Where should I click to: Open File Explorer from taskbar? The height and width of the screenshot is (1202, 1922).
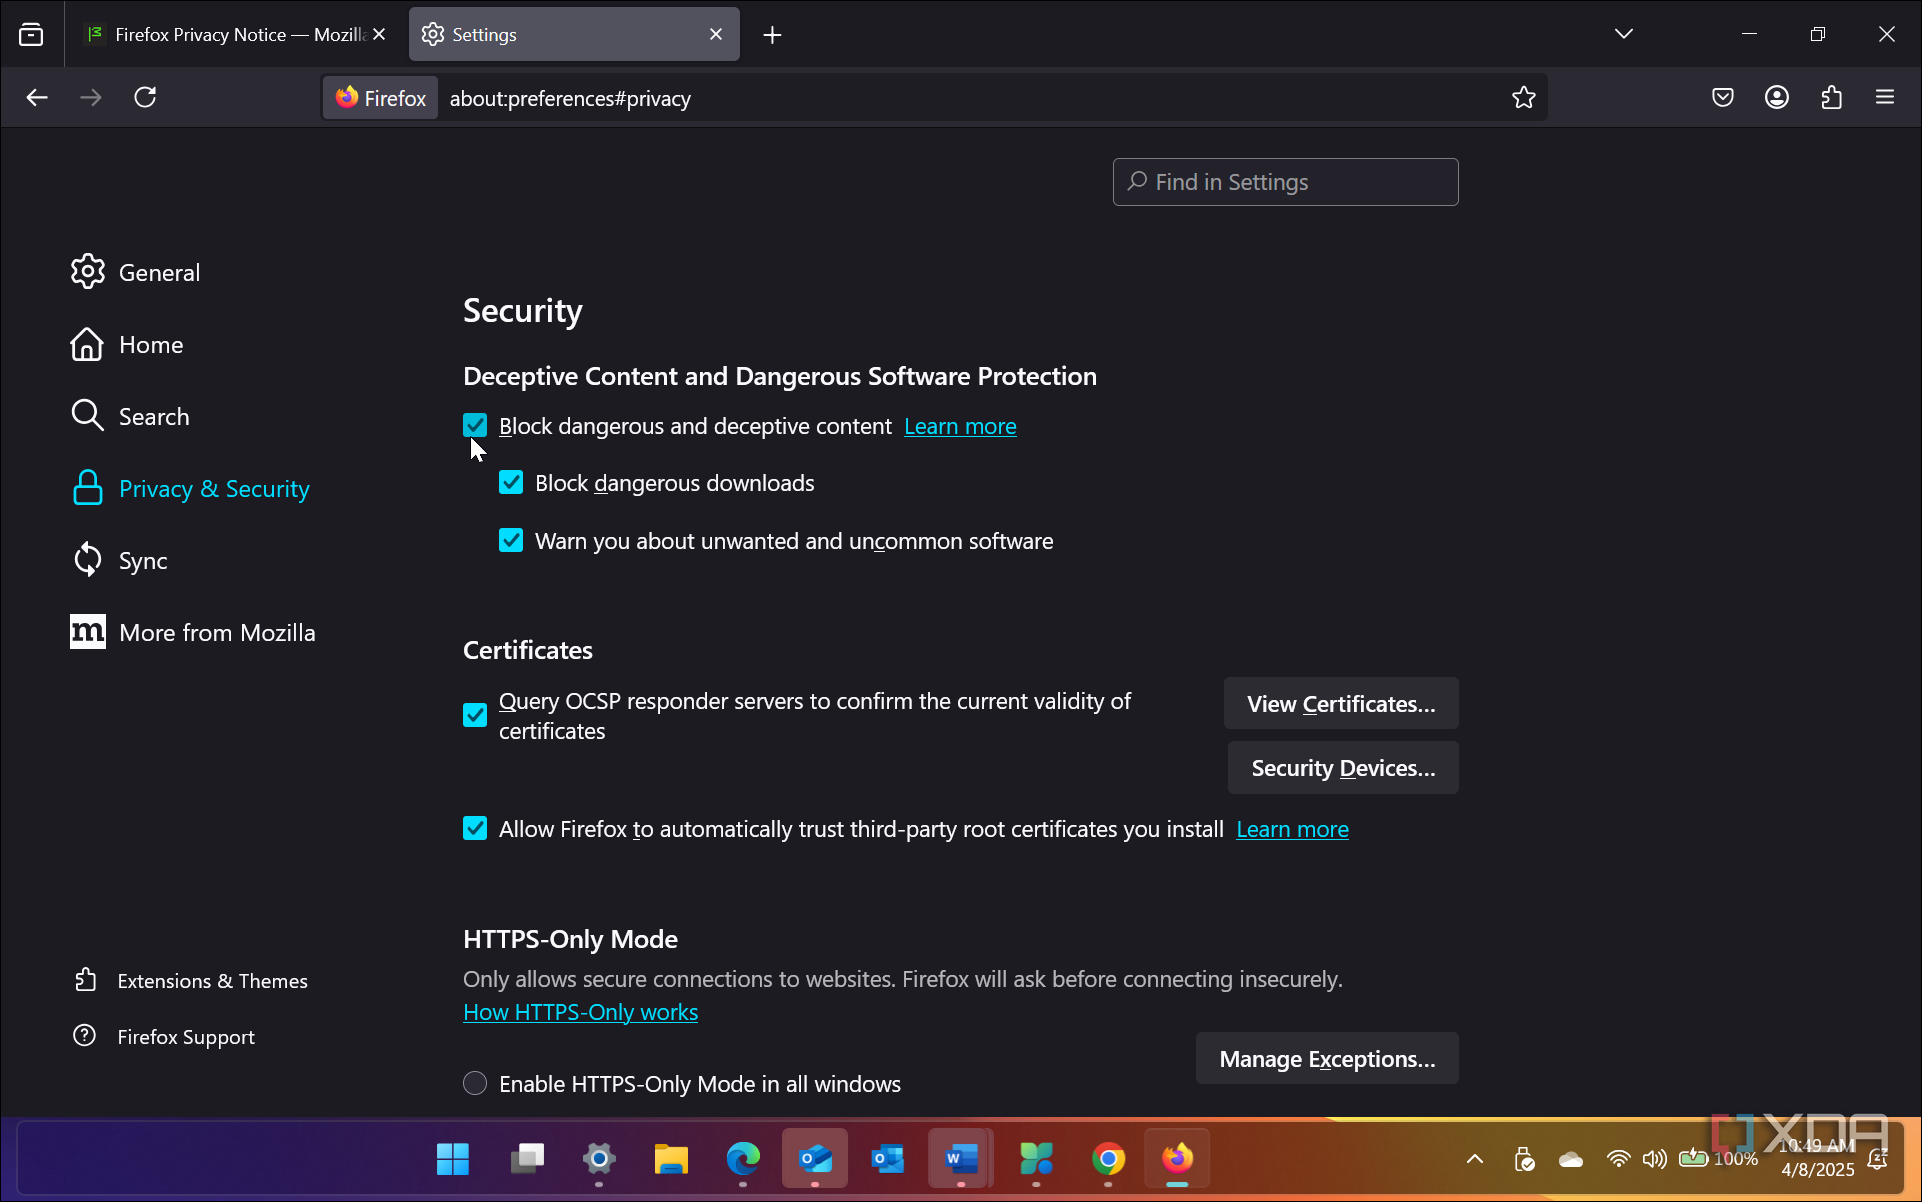pos(671,1158)
